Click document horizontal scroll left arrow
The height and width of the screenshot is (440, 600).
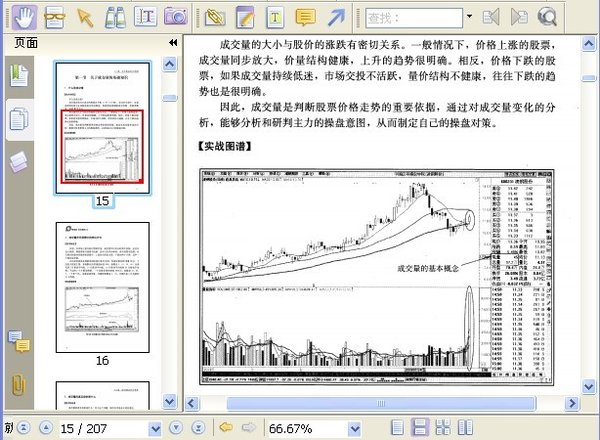tap(192, 403)
